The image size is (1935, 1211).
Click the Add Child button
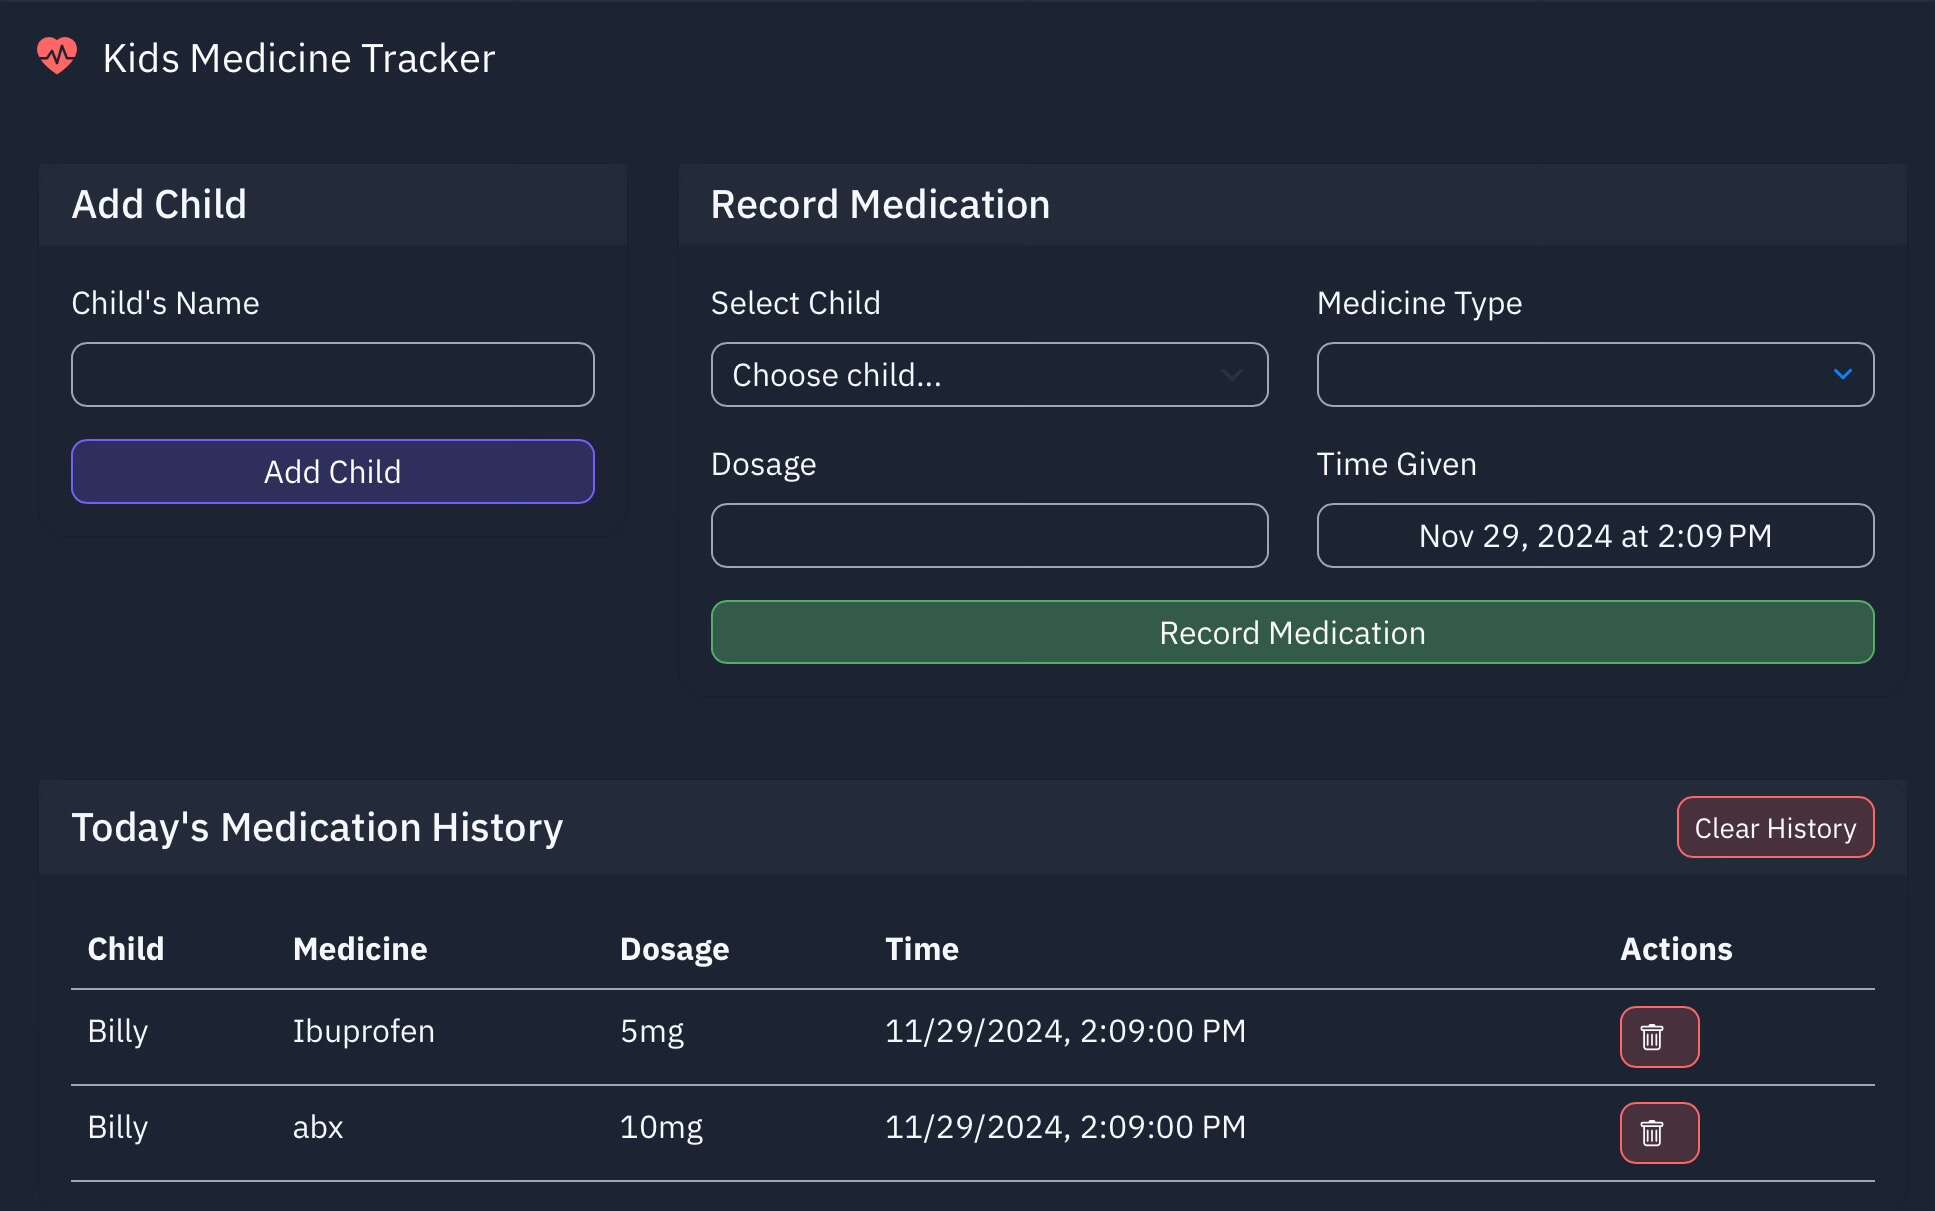pos(333,472)
